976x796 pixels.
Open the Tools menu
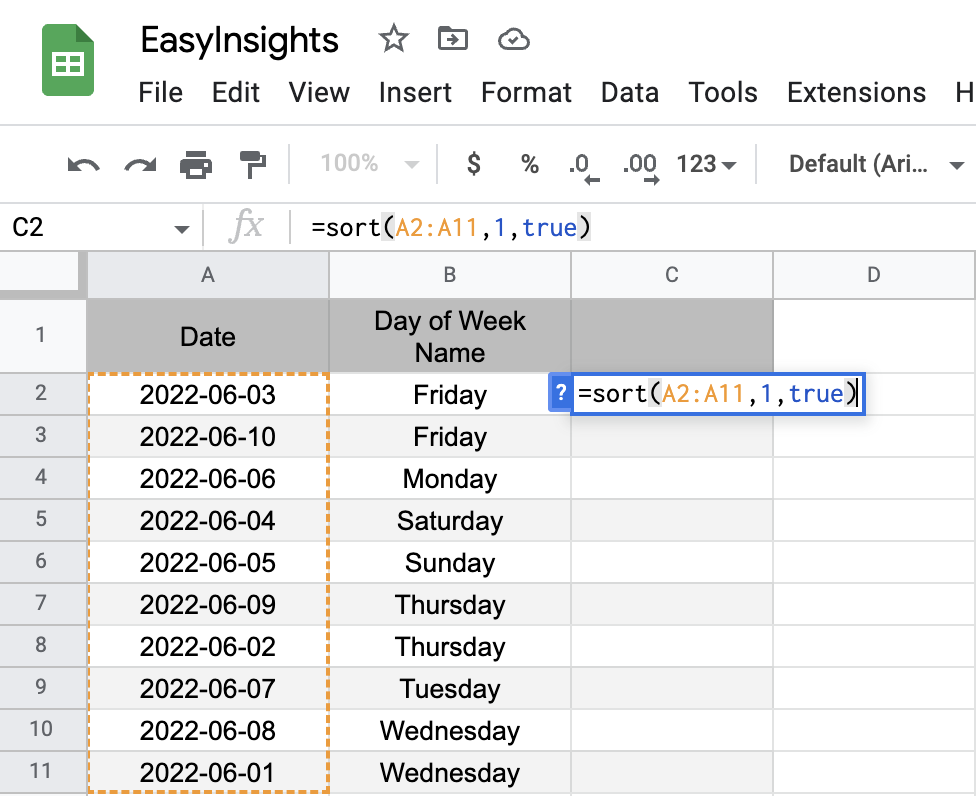723,93
